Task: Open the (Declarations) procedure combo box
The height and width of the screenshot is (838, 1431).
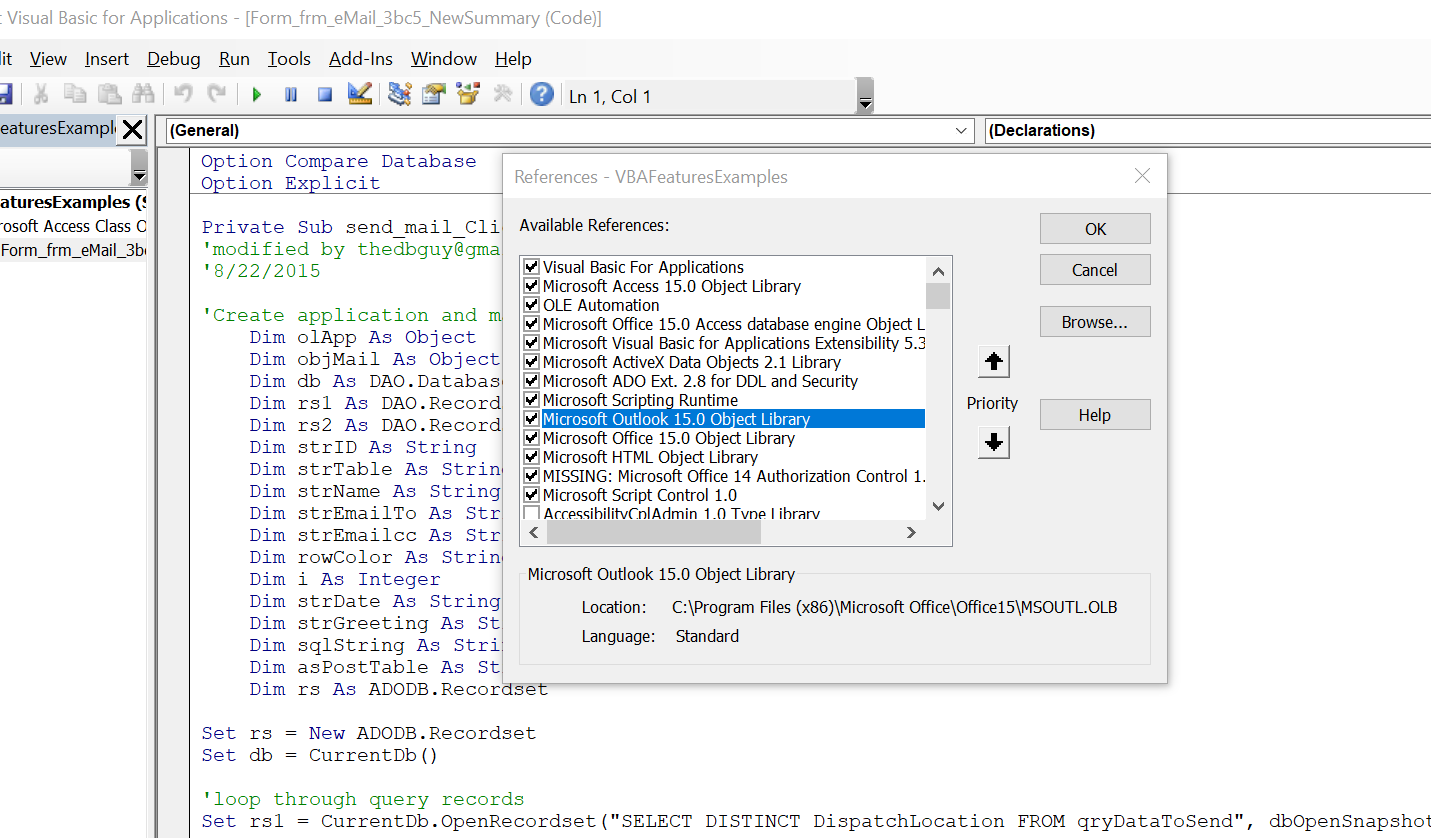Action: tap(1207, 130)
